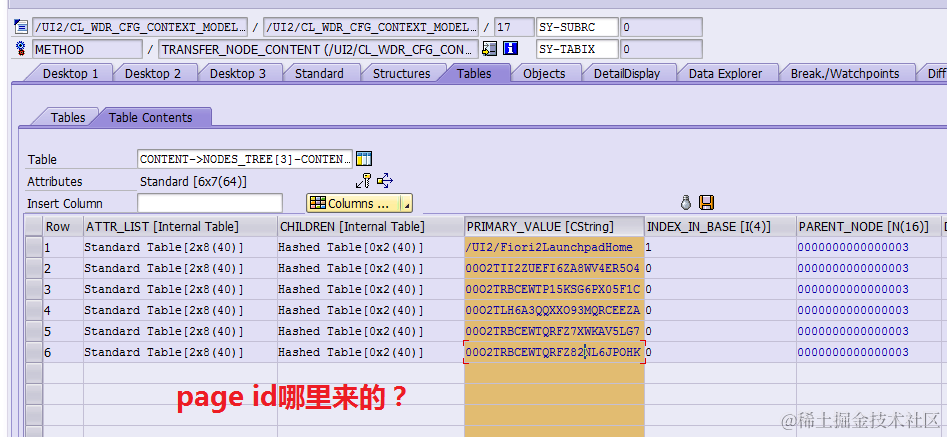Click the METHOD event type icon
This screenshot has height=437, width=947.
click(x=21, y=49)
